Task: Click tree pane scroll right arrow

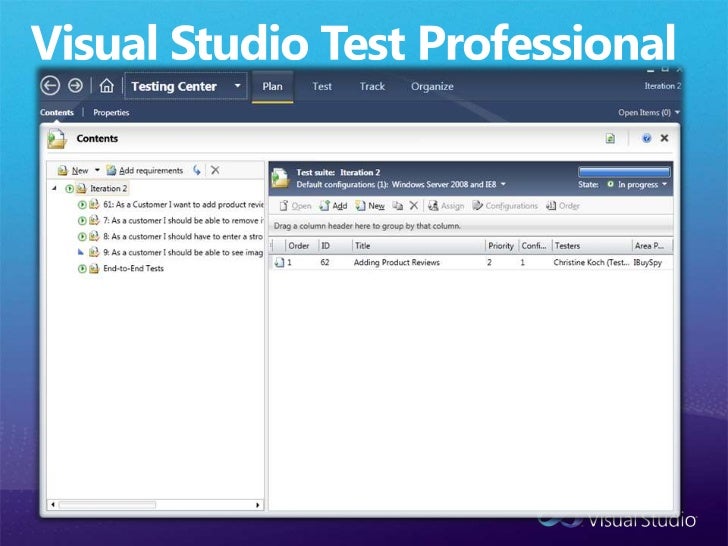Action: (x=258, y=505)
